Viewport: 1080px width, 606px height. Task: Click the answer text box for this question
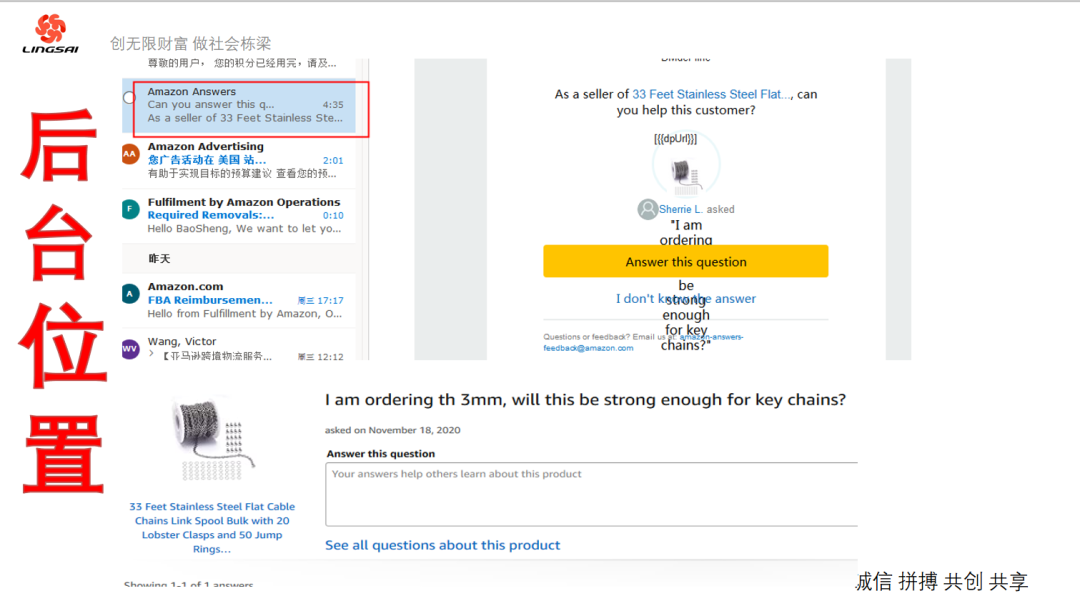[x=592, y=493]
